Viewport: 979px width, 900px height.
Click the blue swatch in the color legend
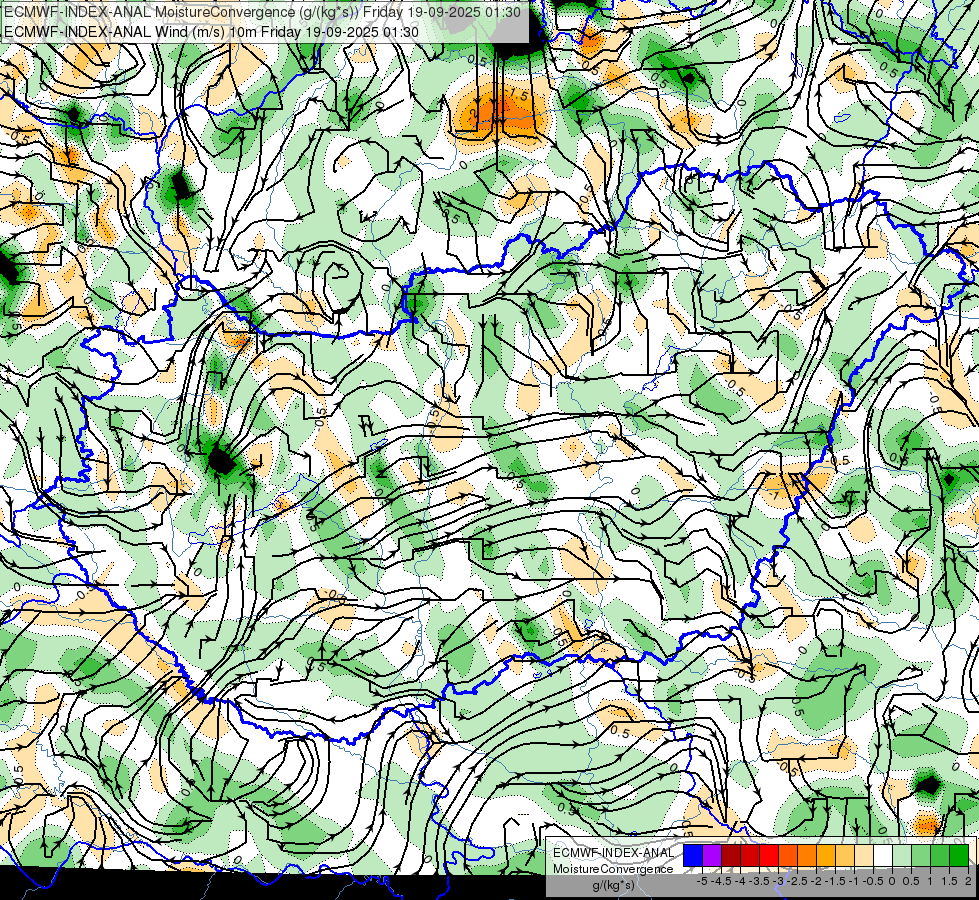[693, 855]
